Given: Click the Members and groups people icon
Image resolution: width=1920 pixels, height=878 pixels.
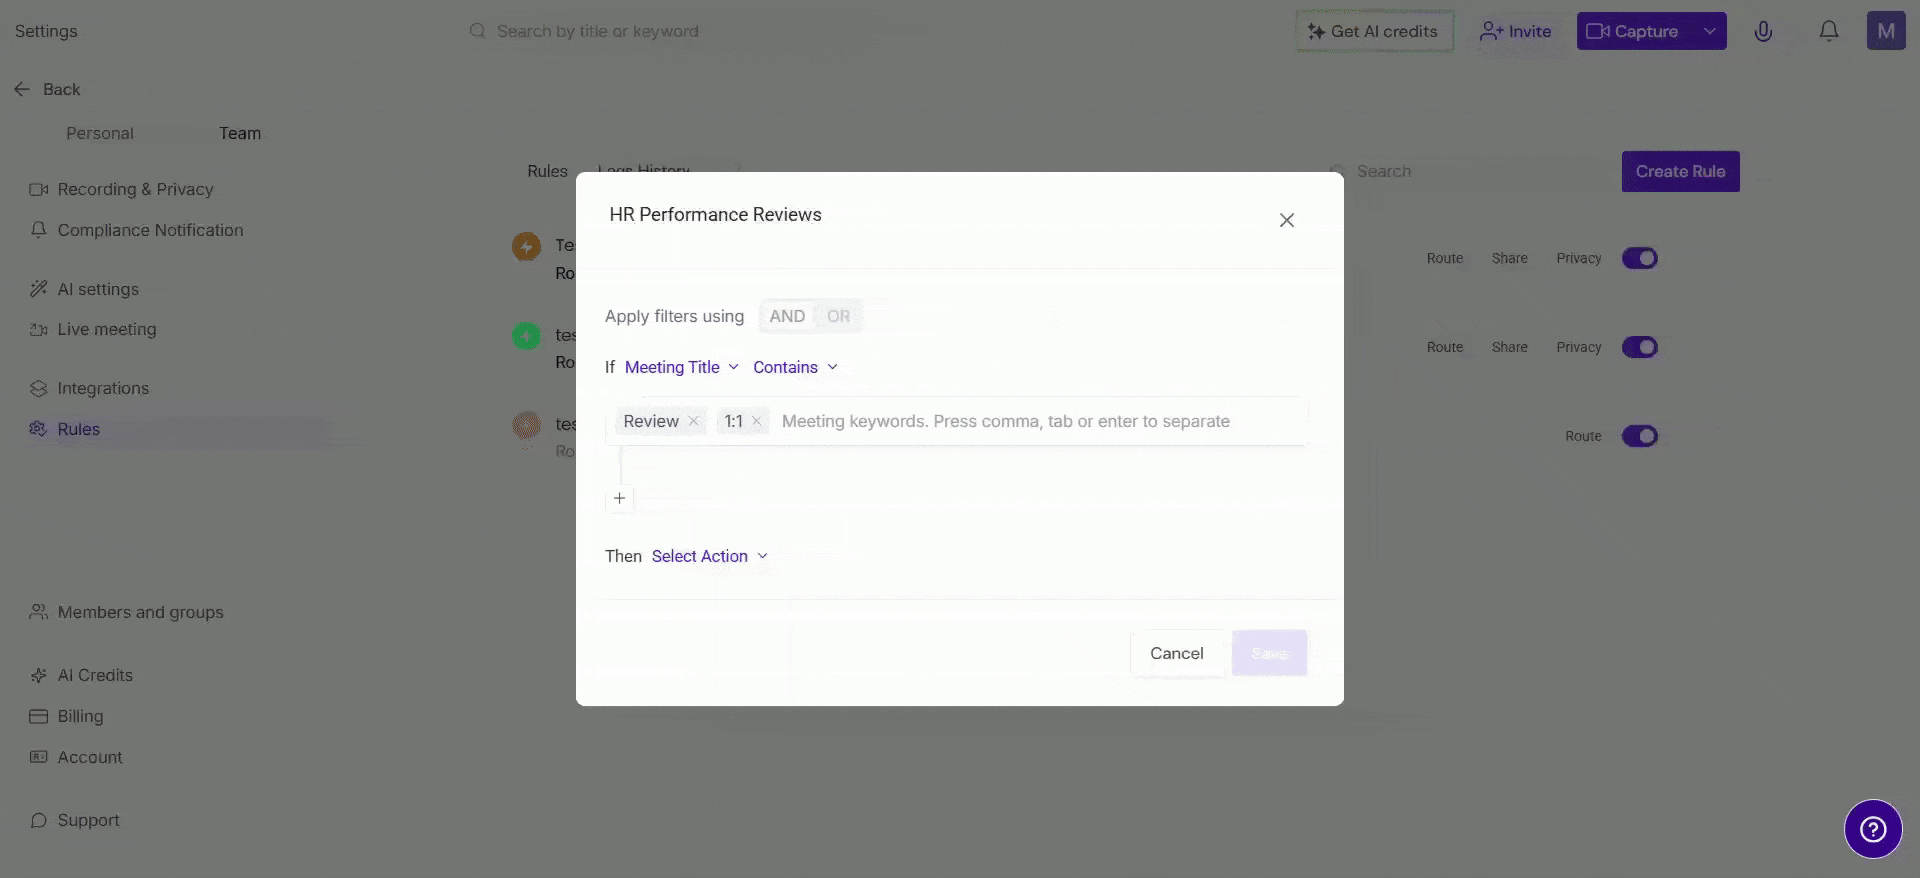Looking at the screenshot, I should coord(39,612).
